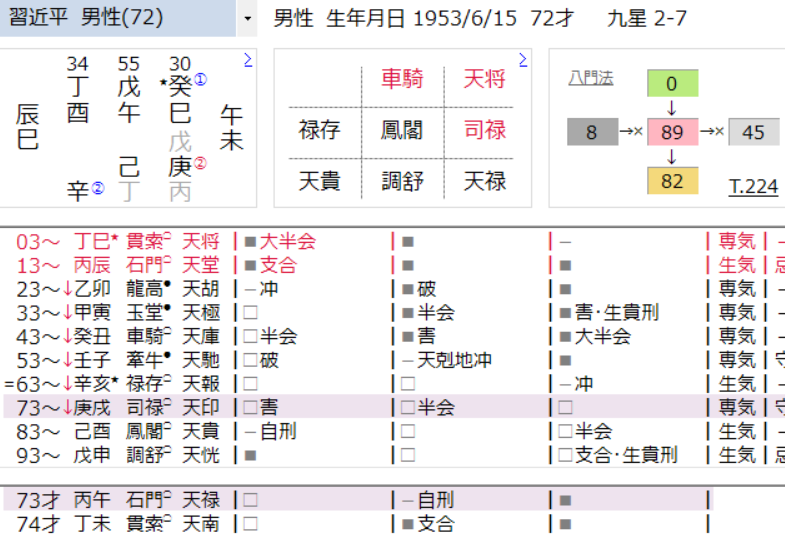Click the 癸巳 year pillar
This screenshot has width=785, height=535.
pyautogui.click(x=180, y=100)
